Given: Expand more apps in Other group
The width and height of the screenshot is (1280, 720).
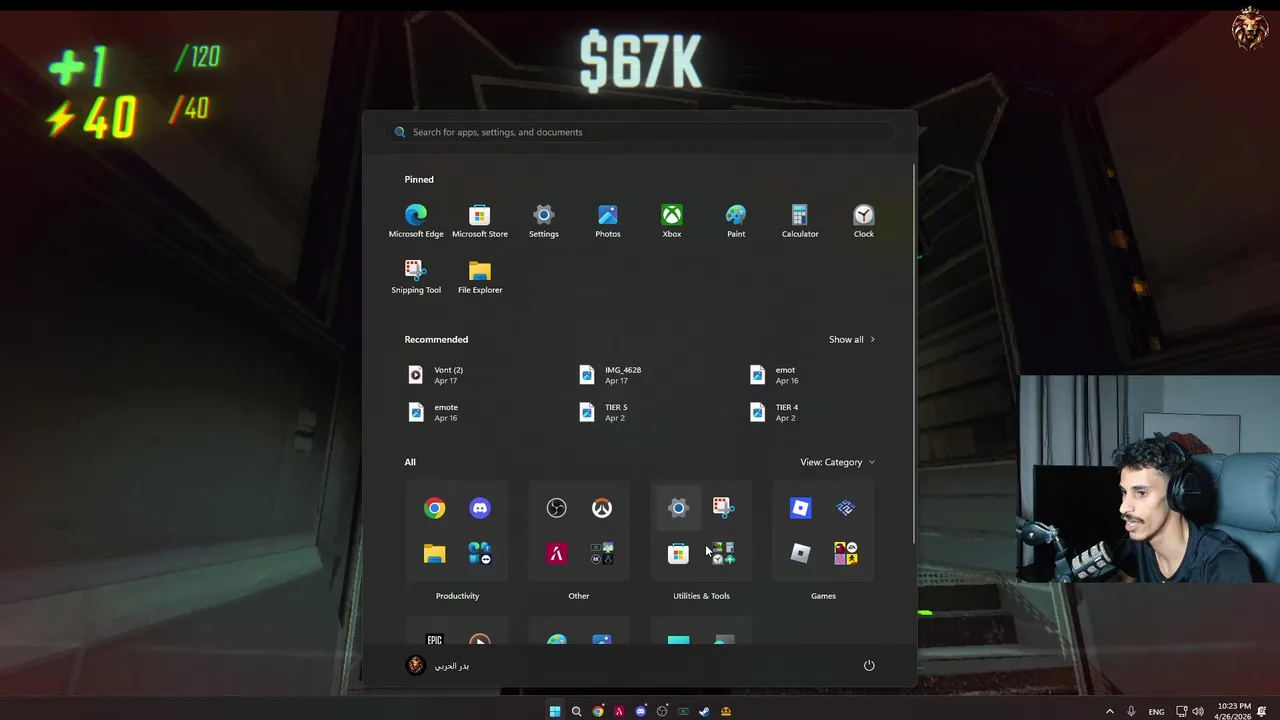Looking at the screenshot, I should (x=602, y=554).
